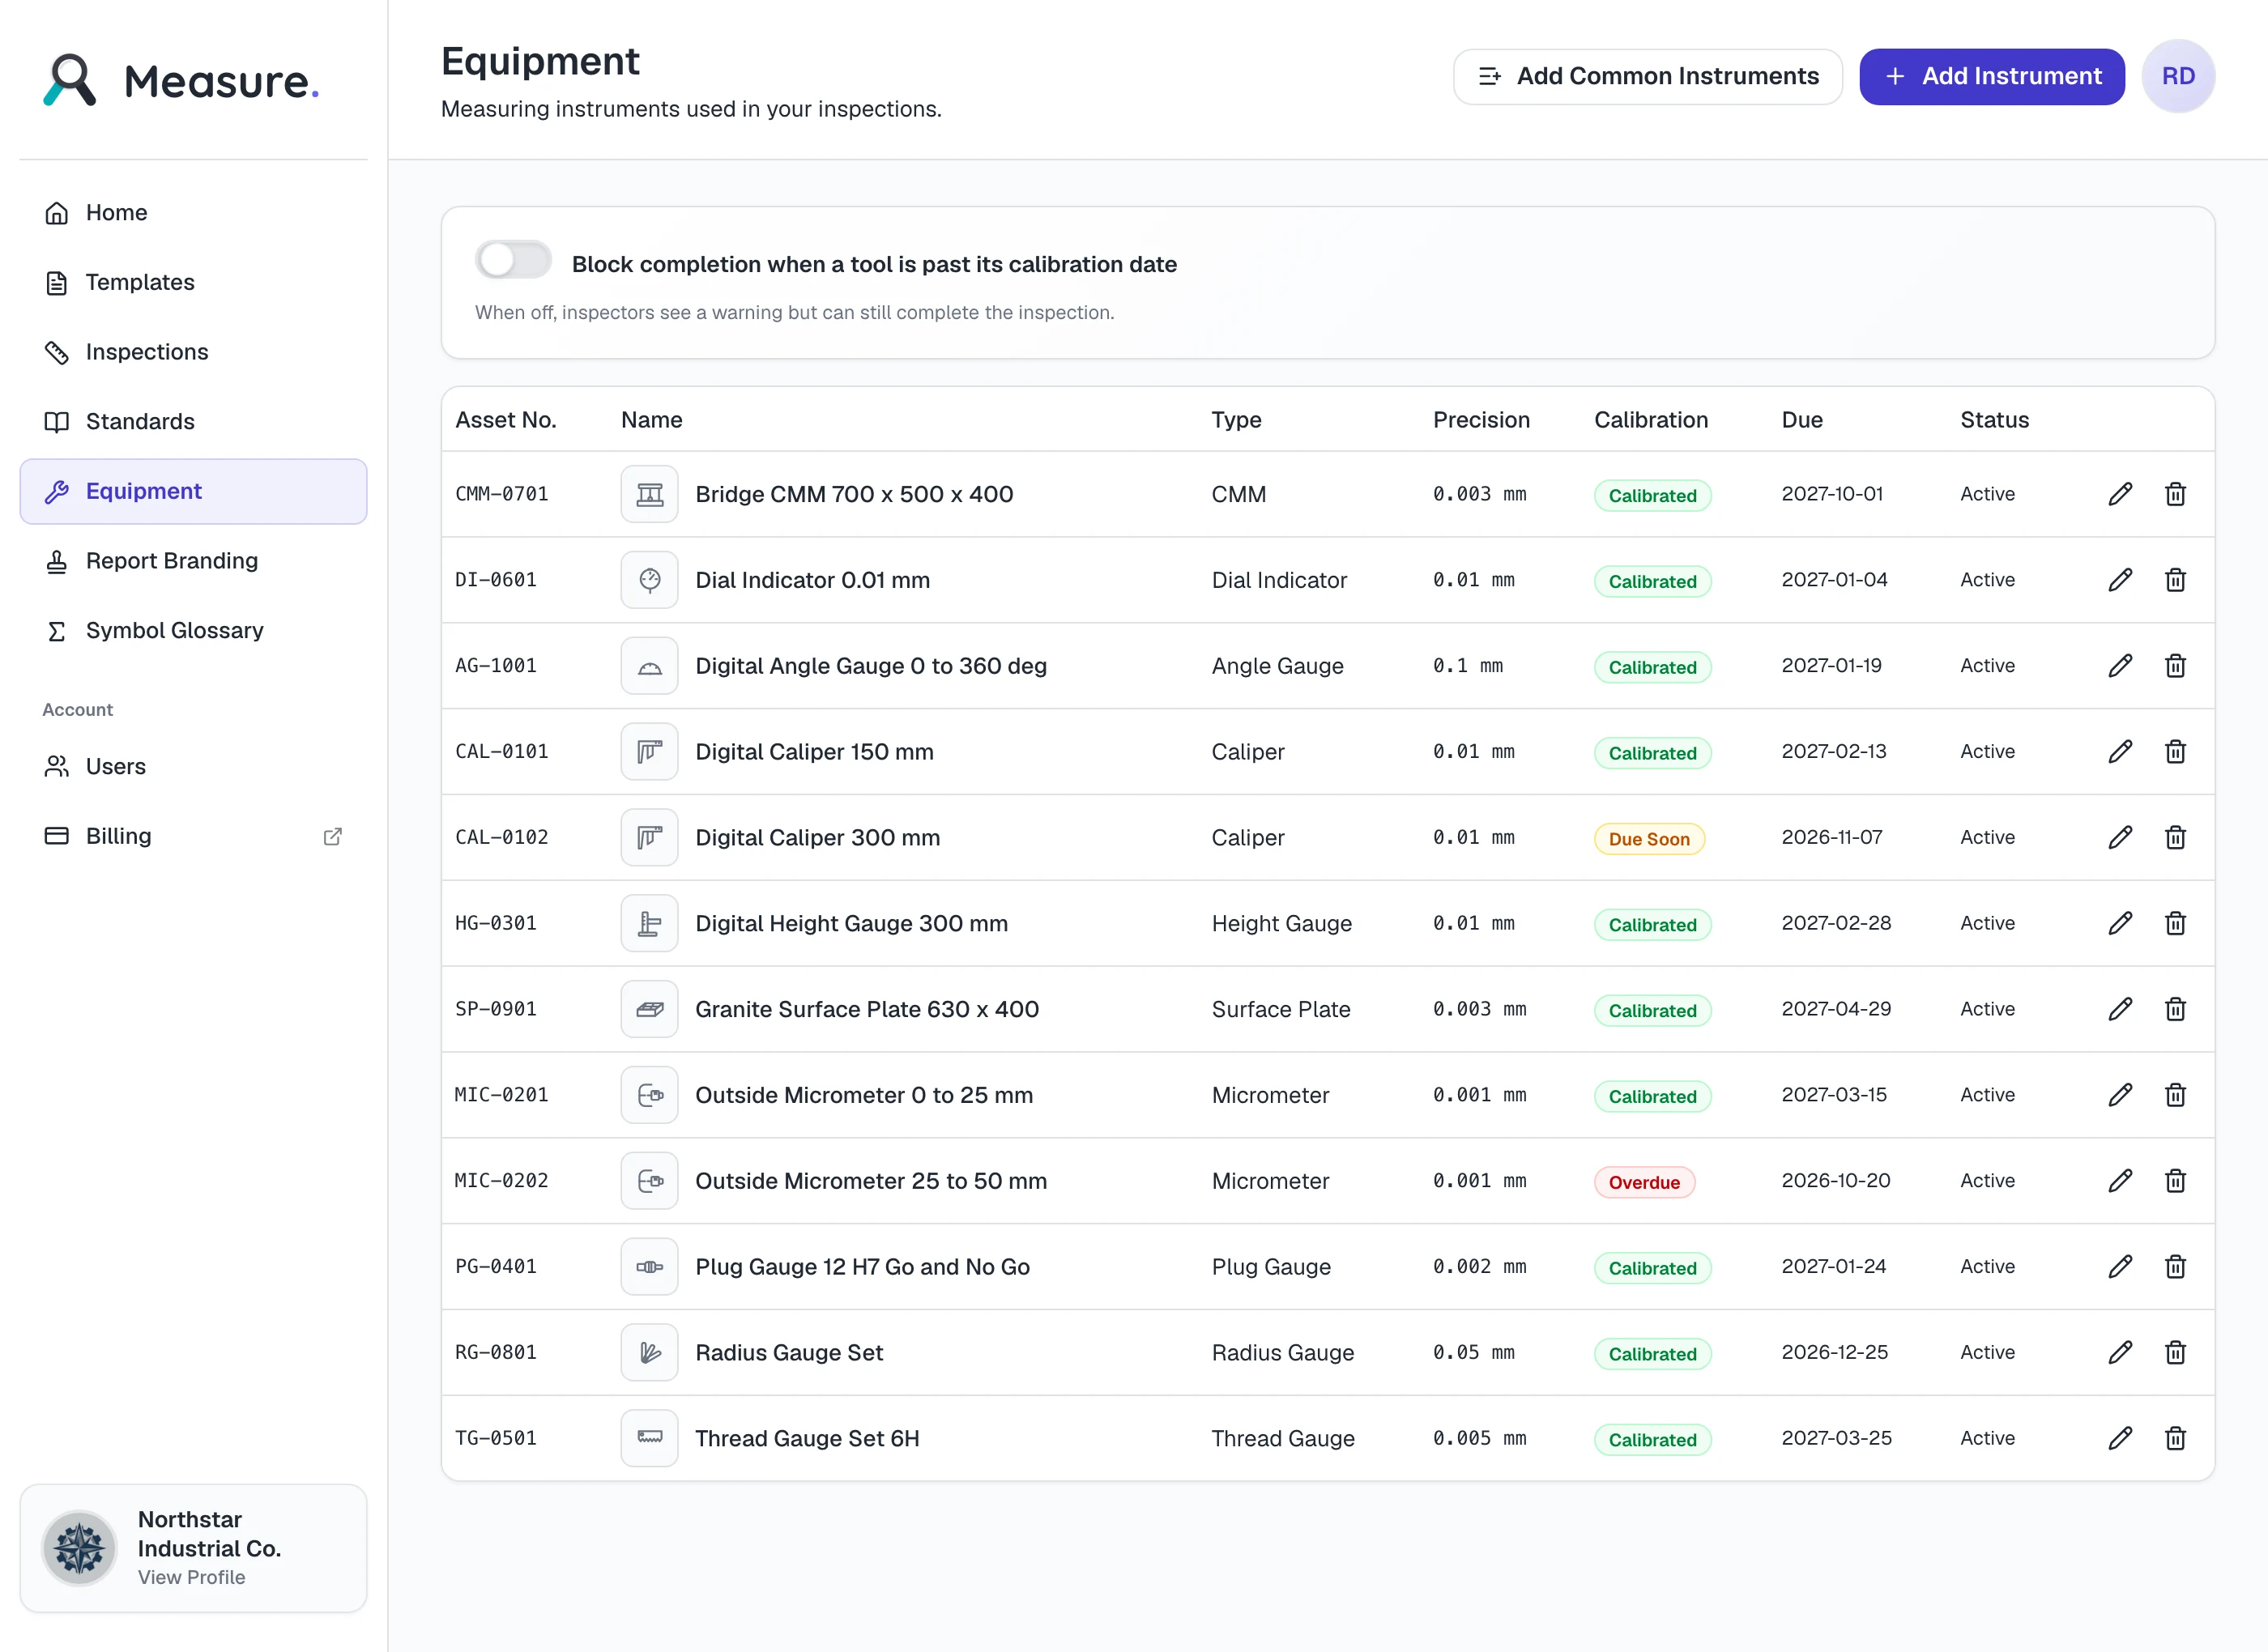
Task: Open Standards from the sidebar
Action: (x=193, y=422)
